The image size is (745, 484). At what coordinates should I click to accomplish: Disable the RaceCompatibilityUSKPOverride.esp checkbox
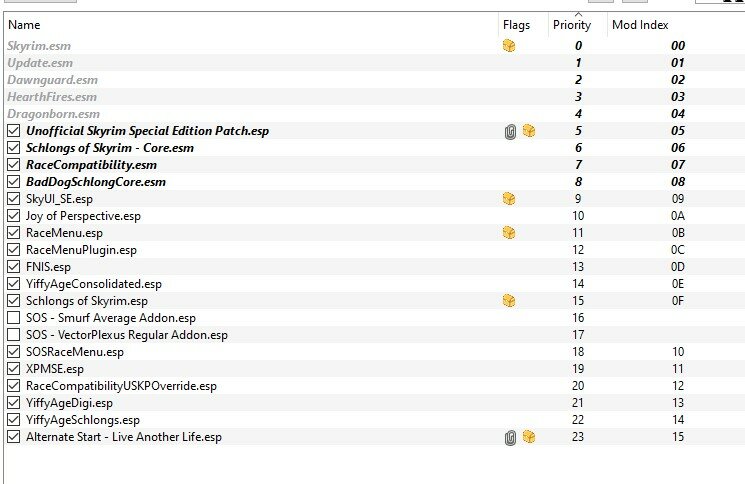(14, 386)
